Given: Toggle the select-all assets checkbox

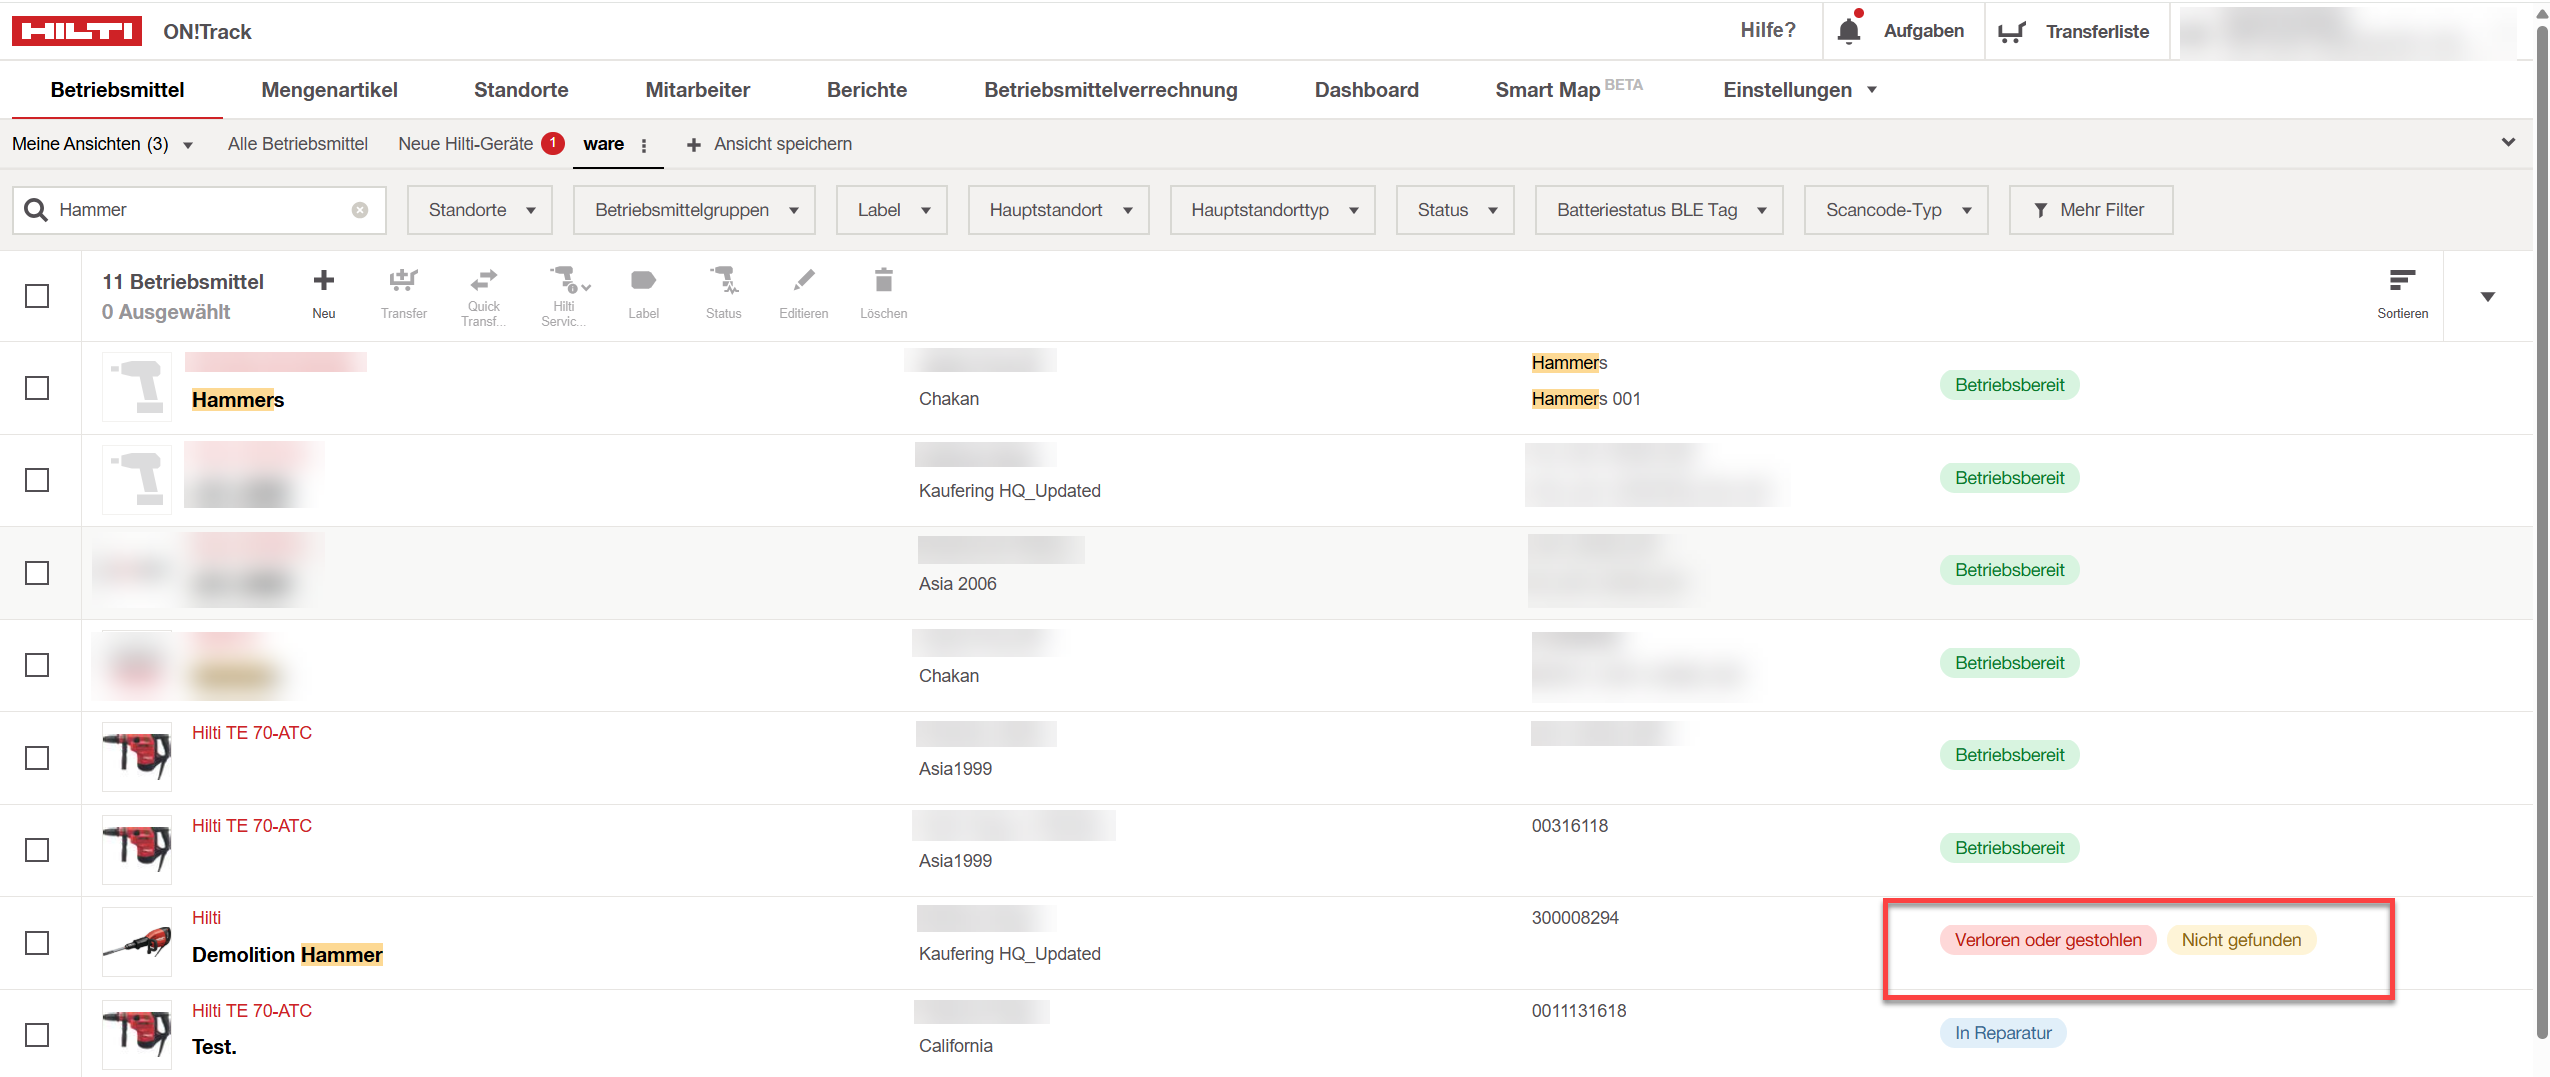Looking at the screenshot, I should tap(37, 296).
